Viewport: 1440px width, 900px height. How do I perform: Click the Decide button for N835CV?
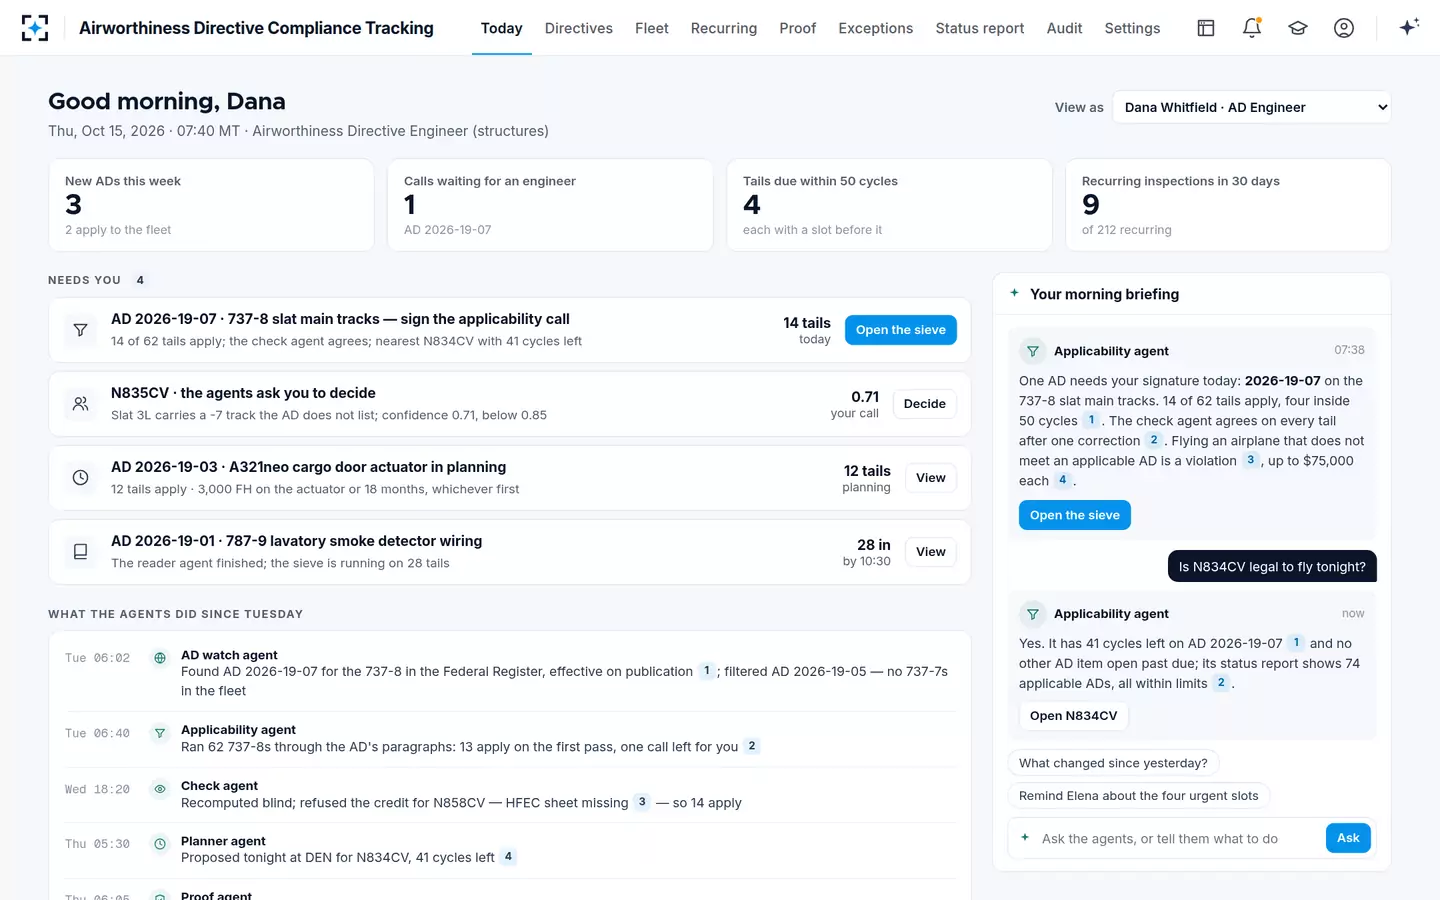(925, 404)
